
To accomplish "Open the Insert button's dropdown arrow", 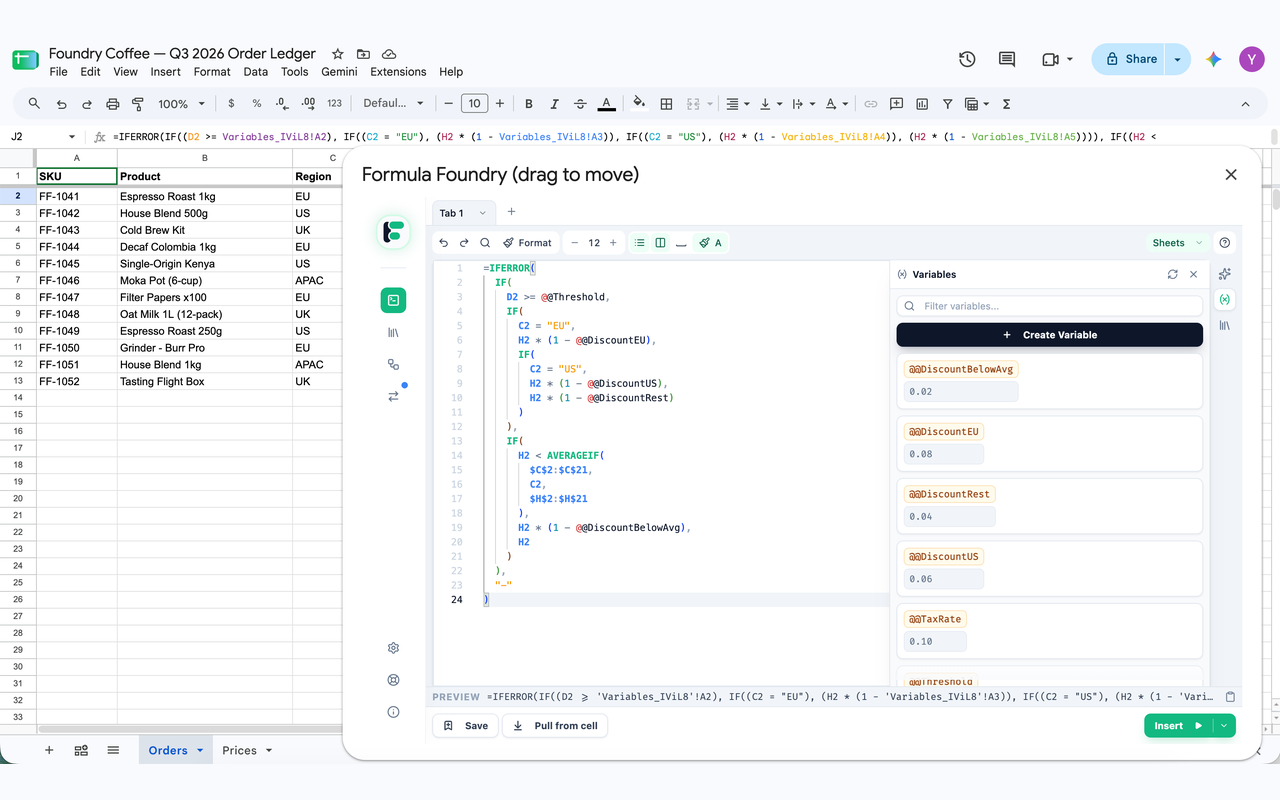I will pos(1224,726).
